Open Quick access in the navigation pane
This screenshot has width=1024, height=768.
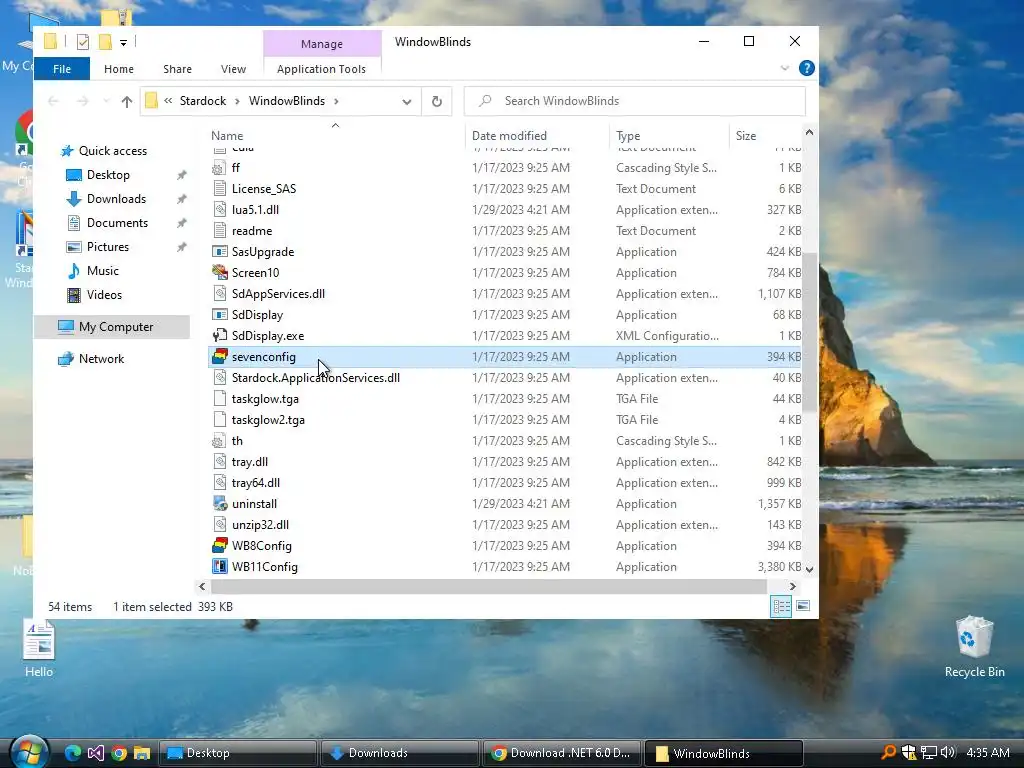113,151
